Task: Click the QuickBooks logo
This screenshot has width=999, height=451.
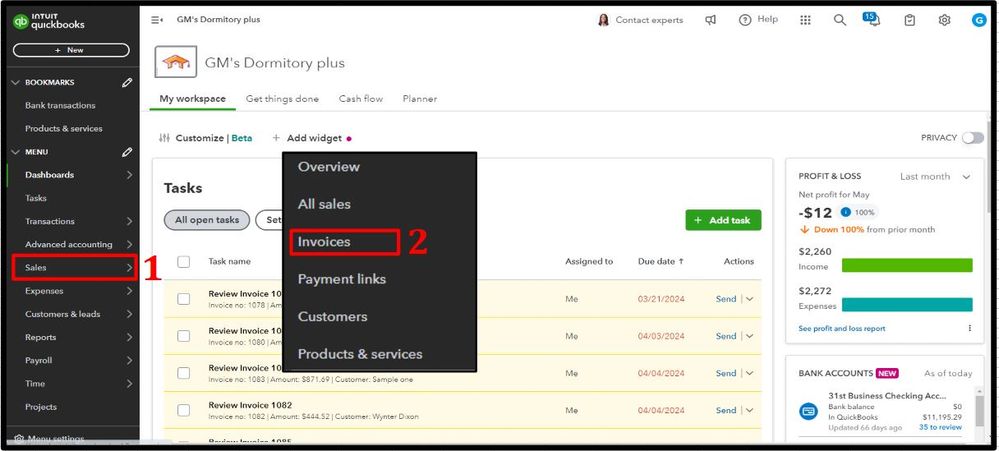Action: [48, 22]
